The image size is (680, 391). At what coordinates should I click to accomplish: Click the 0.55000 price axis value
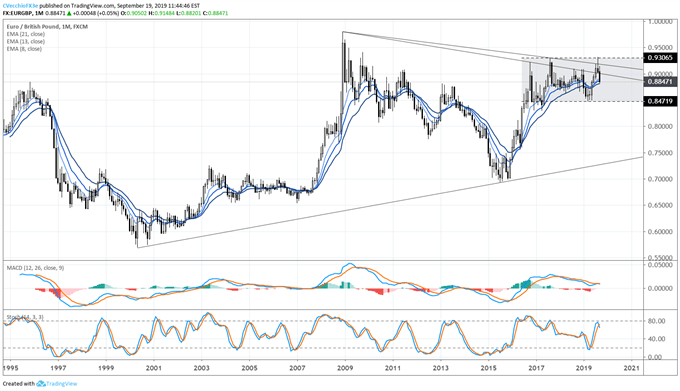[x=661, y=257]
